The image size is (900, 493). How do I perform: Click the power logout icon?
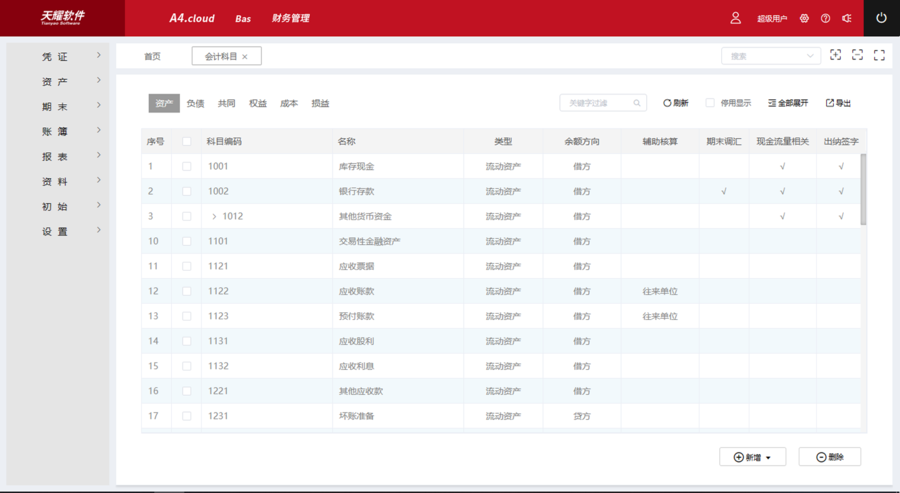tap(881, 18)
